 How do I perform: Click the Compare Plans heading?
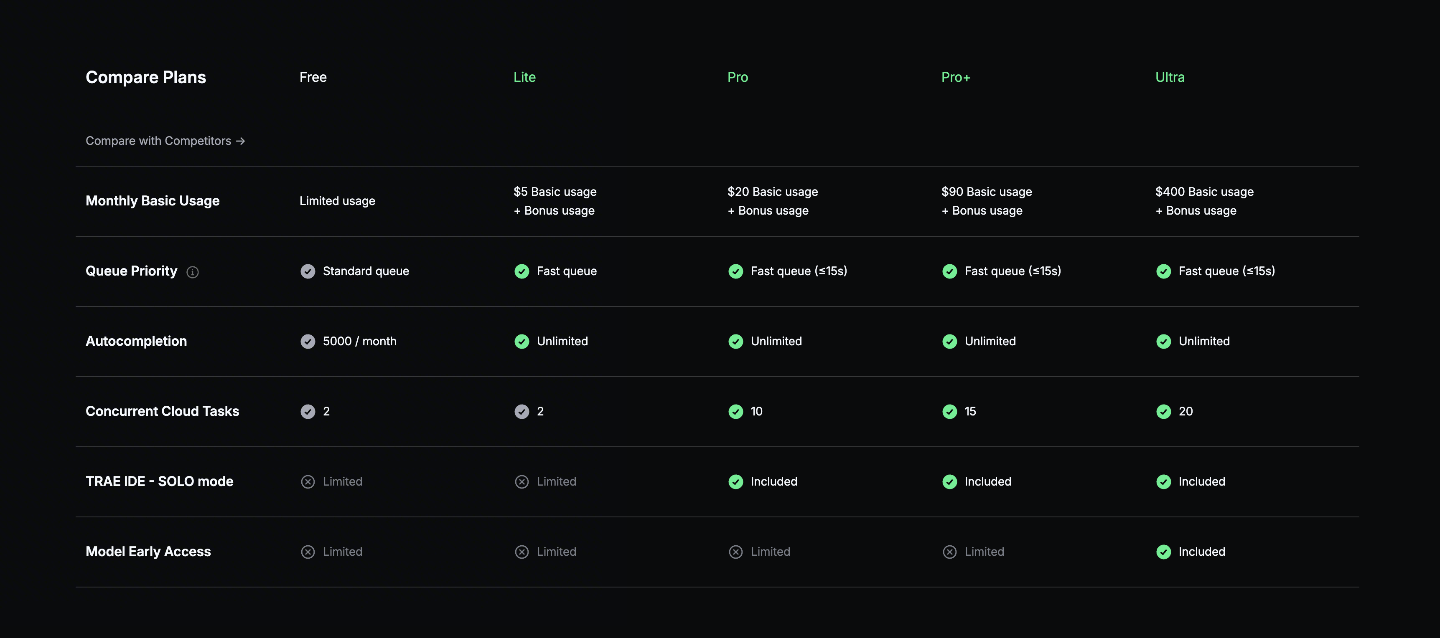(x=146, y=77)
